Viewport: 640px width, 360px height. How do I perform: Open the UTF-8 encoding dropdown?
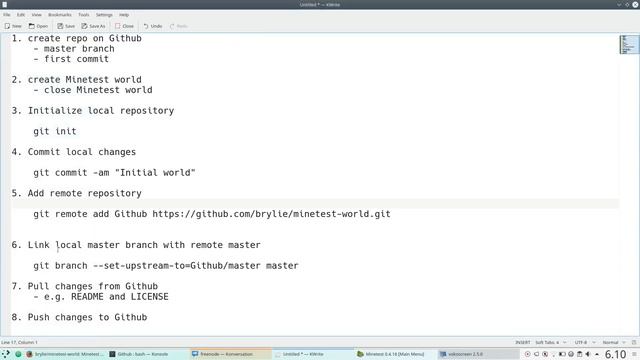pyautogui.click(x=585, y=342)
